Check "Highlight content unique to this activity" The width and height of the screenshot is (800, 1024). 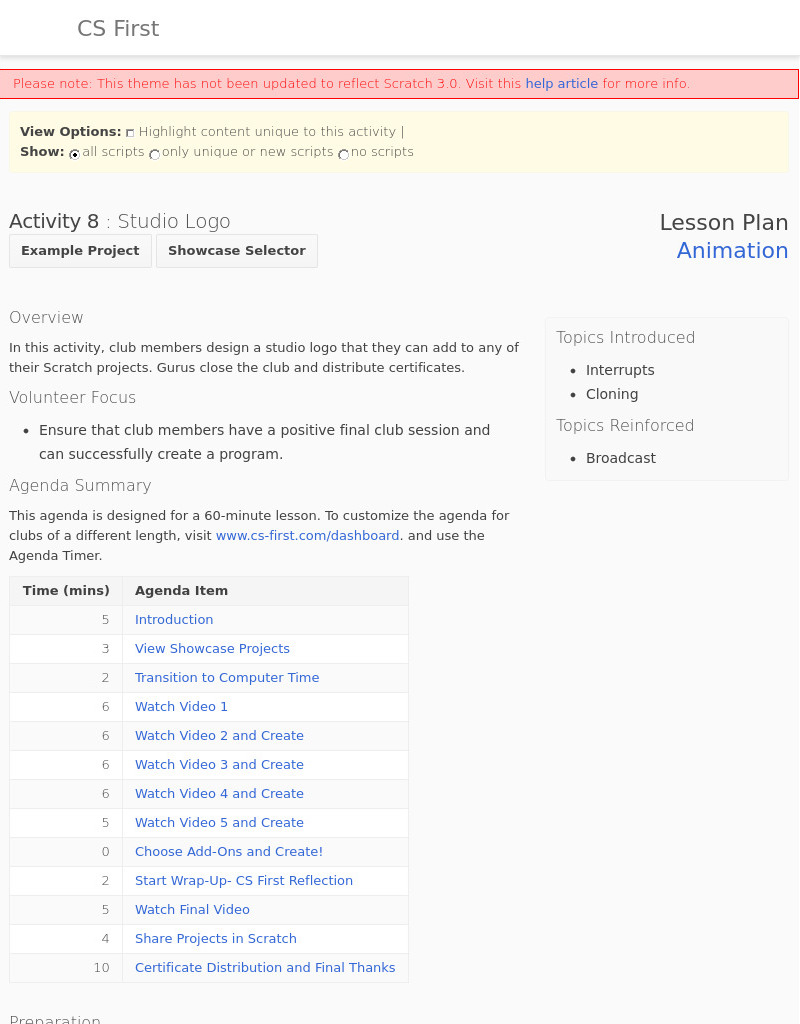point(130,132)
